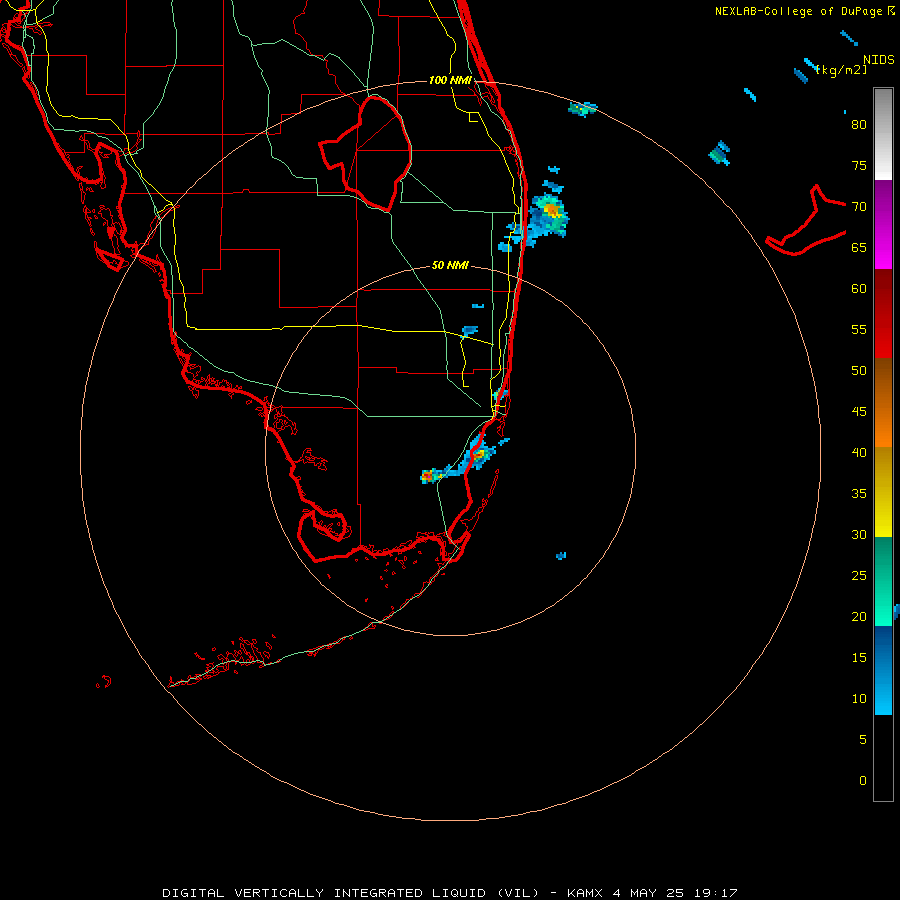Click the 30 value on the color scale
900x900 pixels.
pyautogui.click(x=859, y=534)
